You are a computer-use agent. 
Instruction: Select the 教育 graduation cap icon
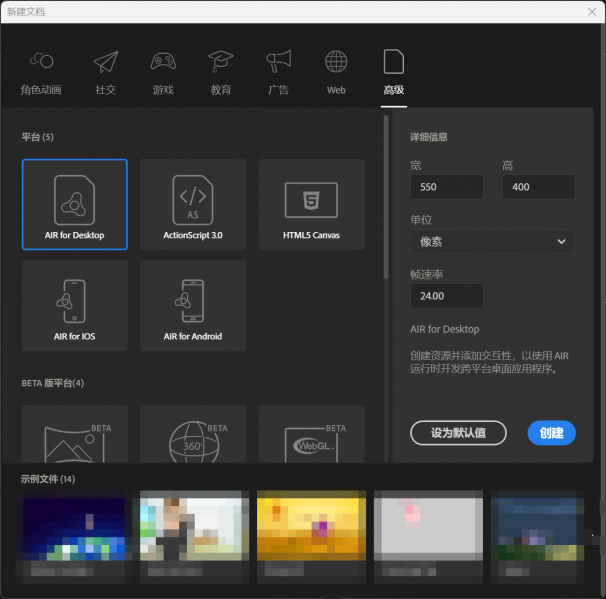pyautogui.click(x=221, y=61)
